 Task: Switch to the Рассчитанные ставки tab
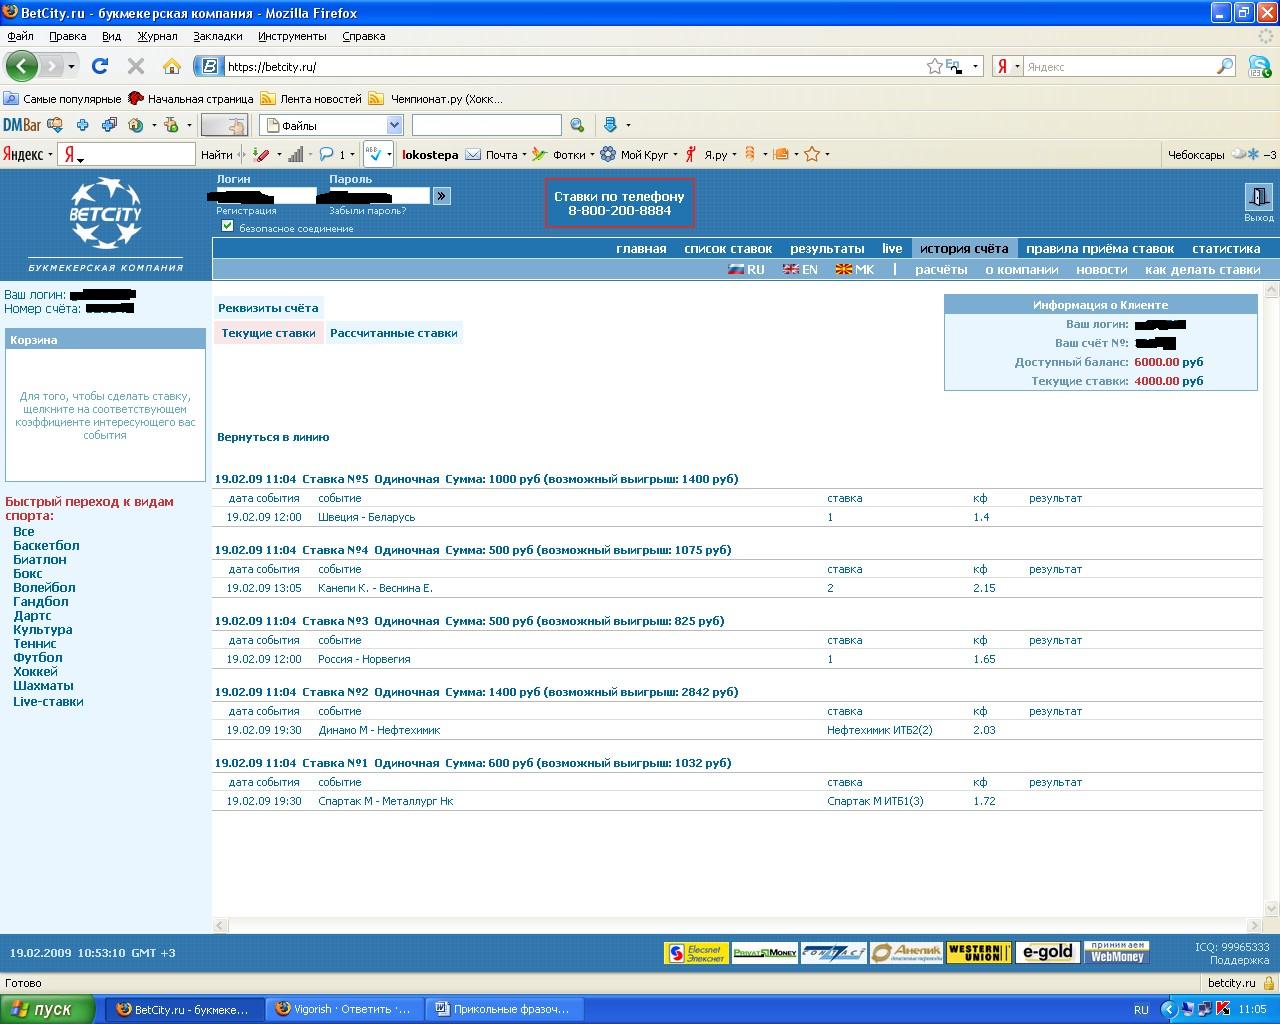(393, 333)
